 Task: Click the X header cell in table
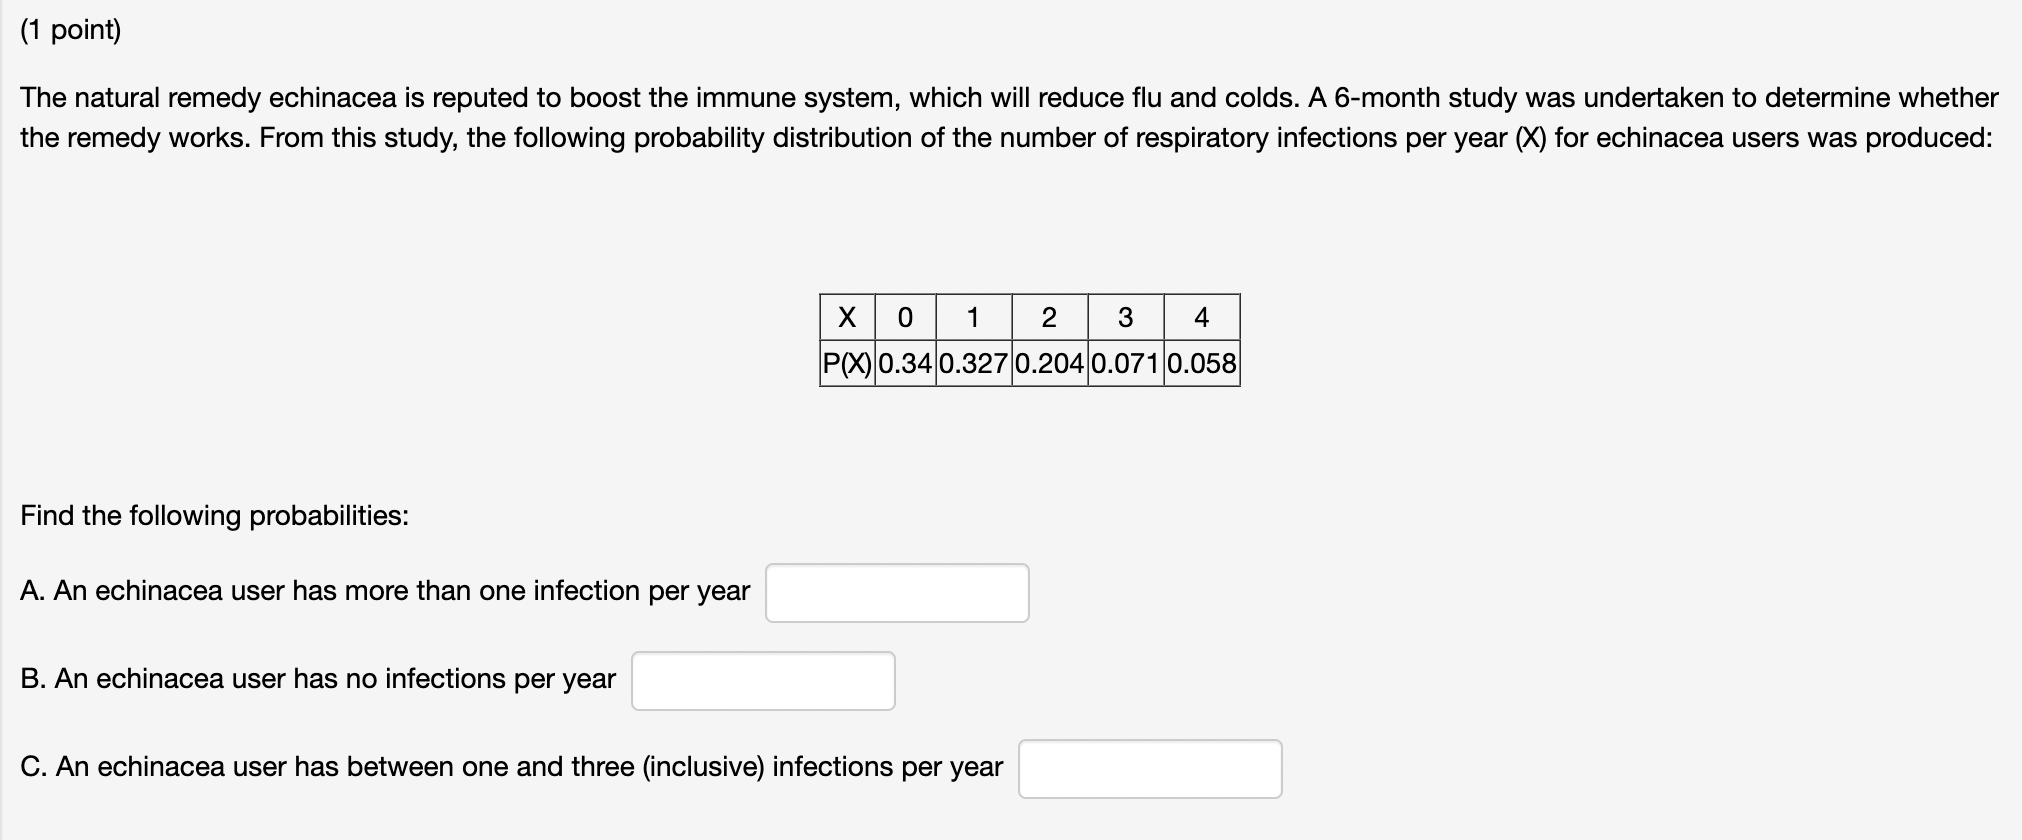click(x=847, y=318)
